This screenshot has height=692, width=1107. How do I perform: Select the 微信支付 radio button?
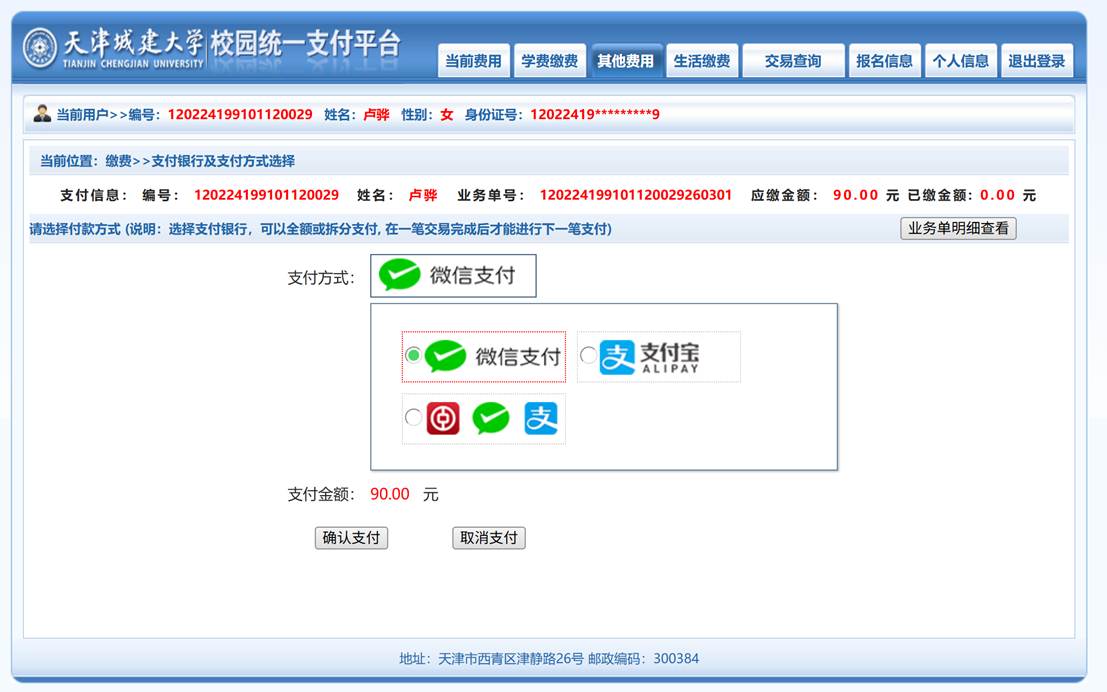tap(413, 355)
